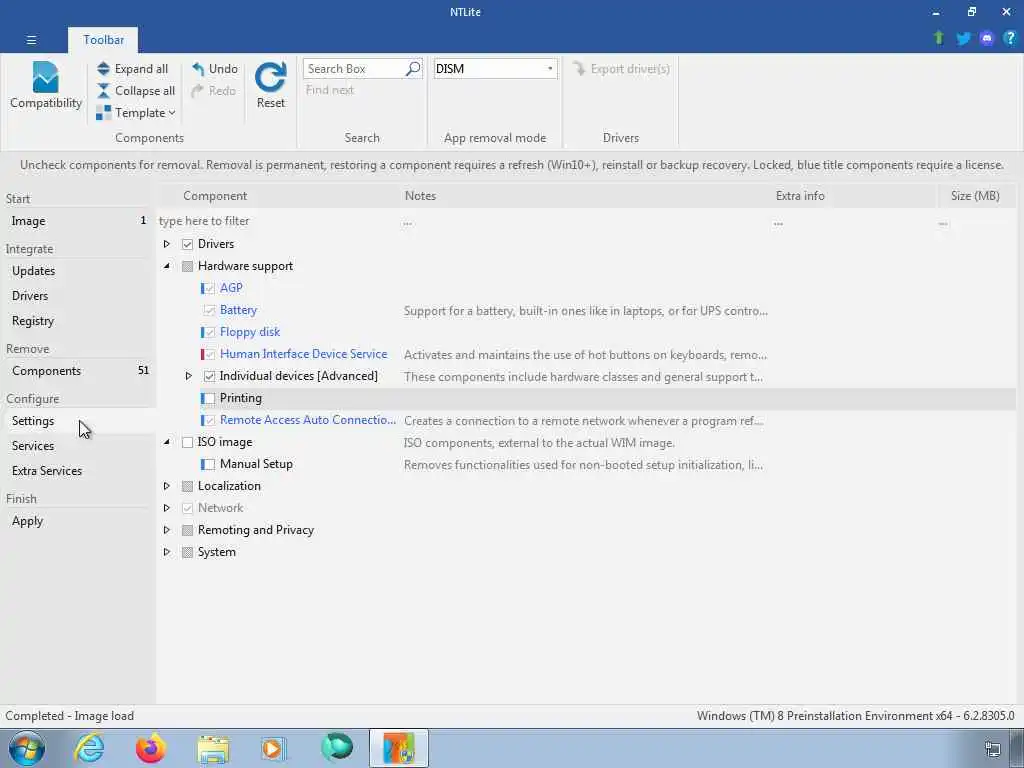This screenshot has width=1024, height=768.
Task: Toggle the Manual Setup checkbox
Action: pyautogui.click(x=210, y=464)
